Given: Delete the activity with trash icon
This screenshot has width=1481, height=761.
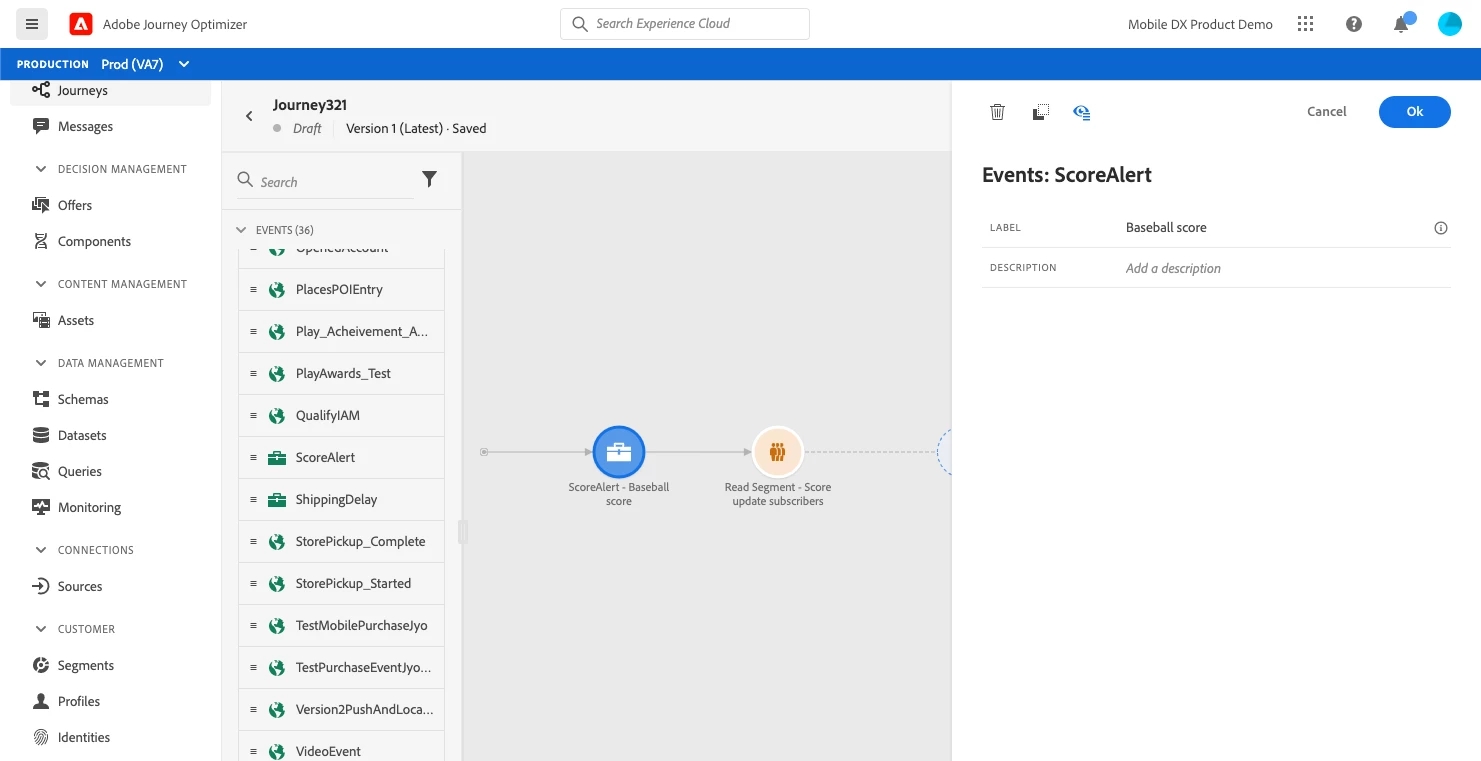Looking at the screenshot, I should click(x=997, y=112).
